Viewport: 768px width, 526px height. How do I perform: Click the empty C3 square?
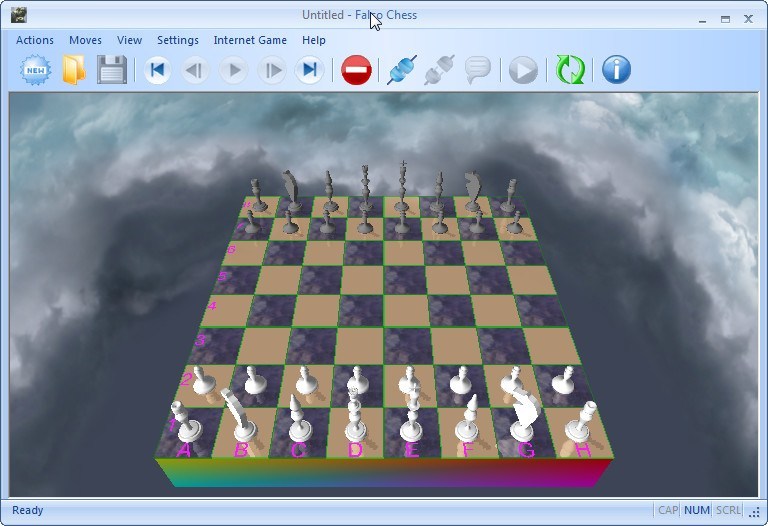[310, 346]
